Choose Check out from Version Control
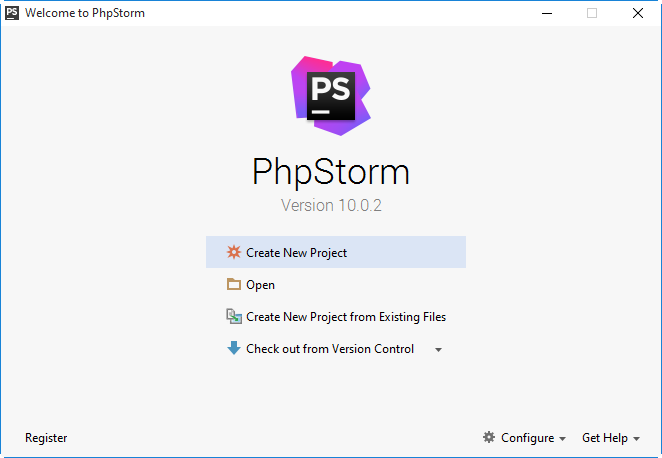This screenshot has height=458, width=662. [x=330, y=349]
